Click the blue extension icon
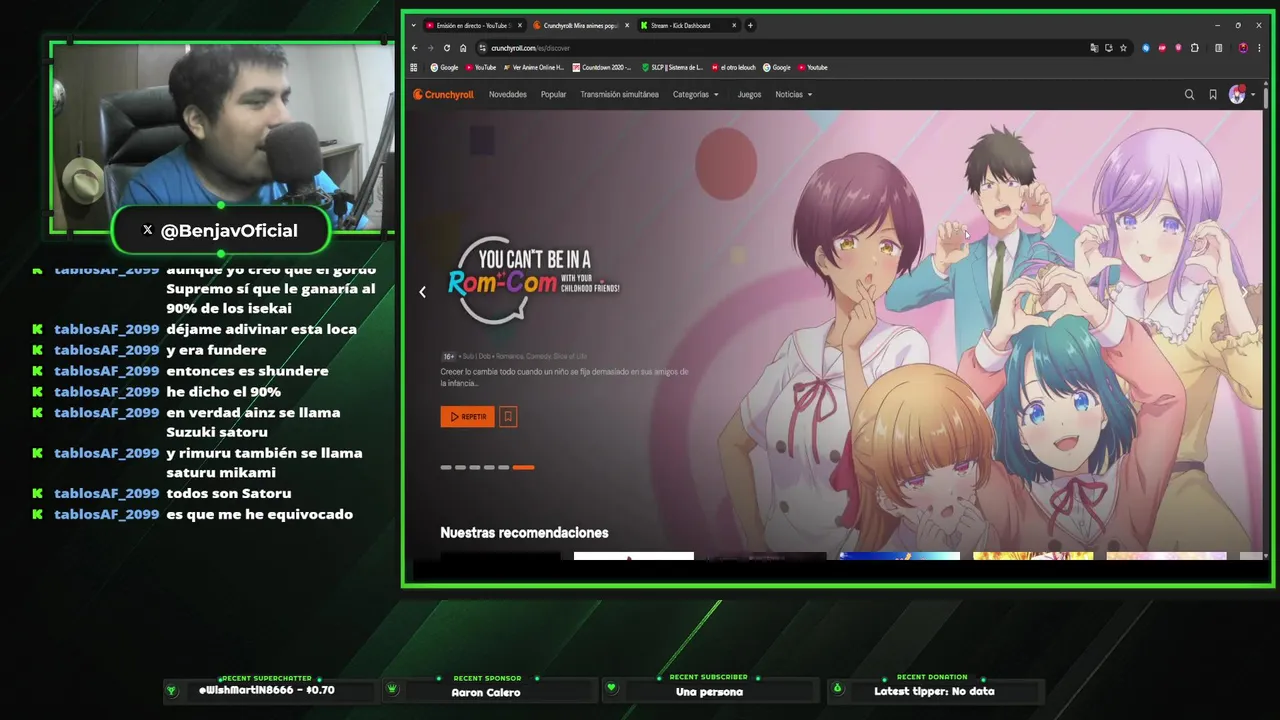 click(1146, 48)
